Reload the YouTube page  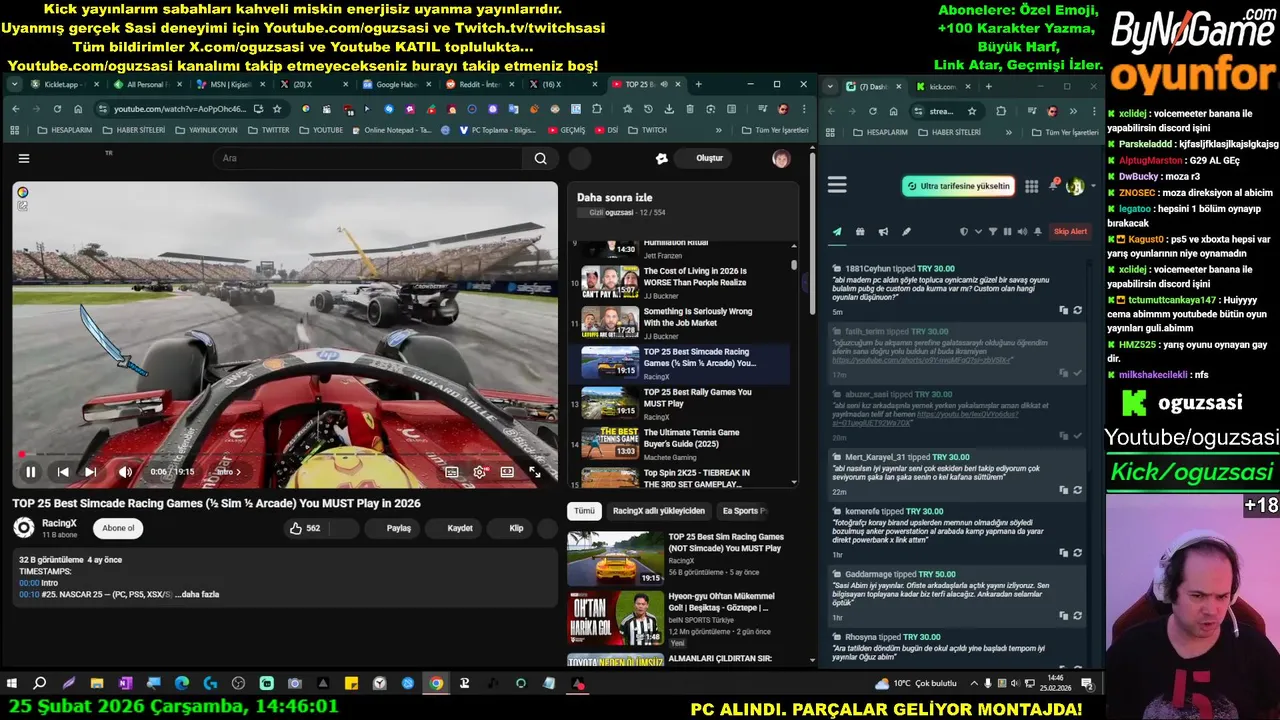point(57,109)
